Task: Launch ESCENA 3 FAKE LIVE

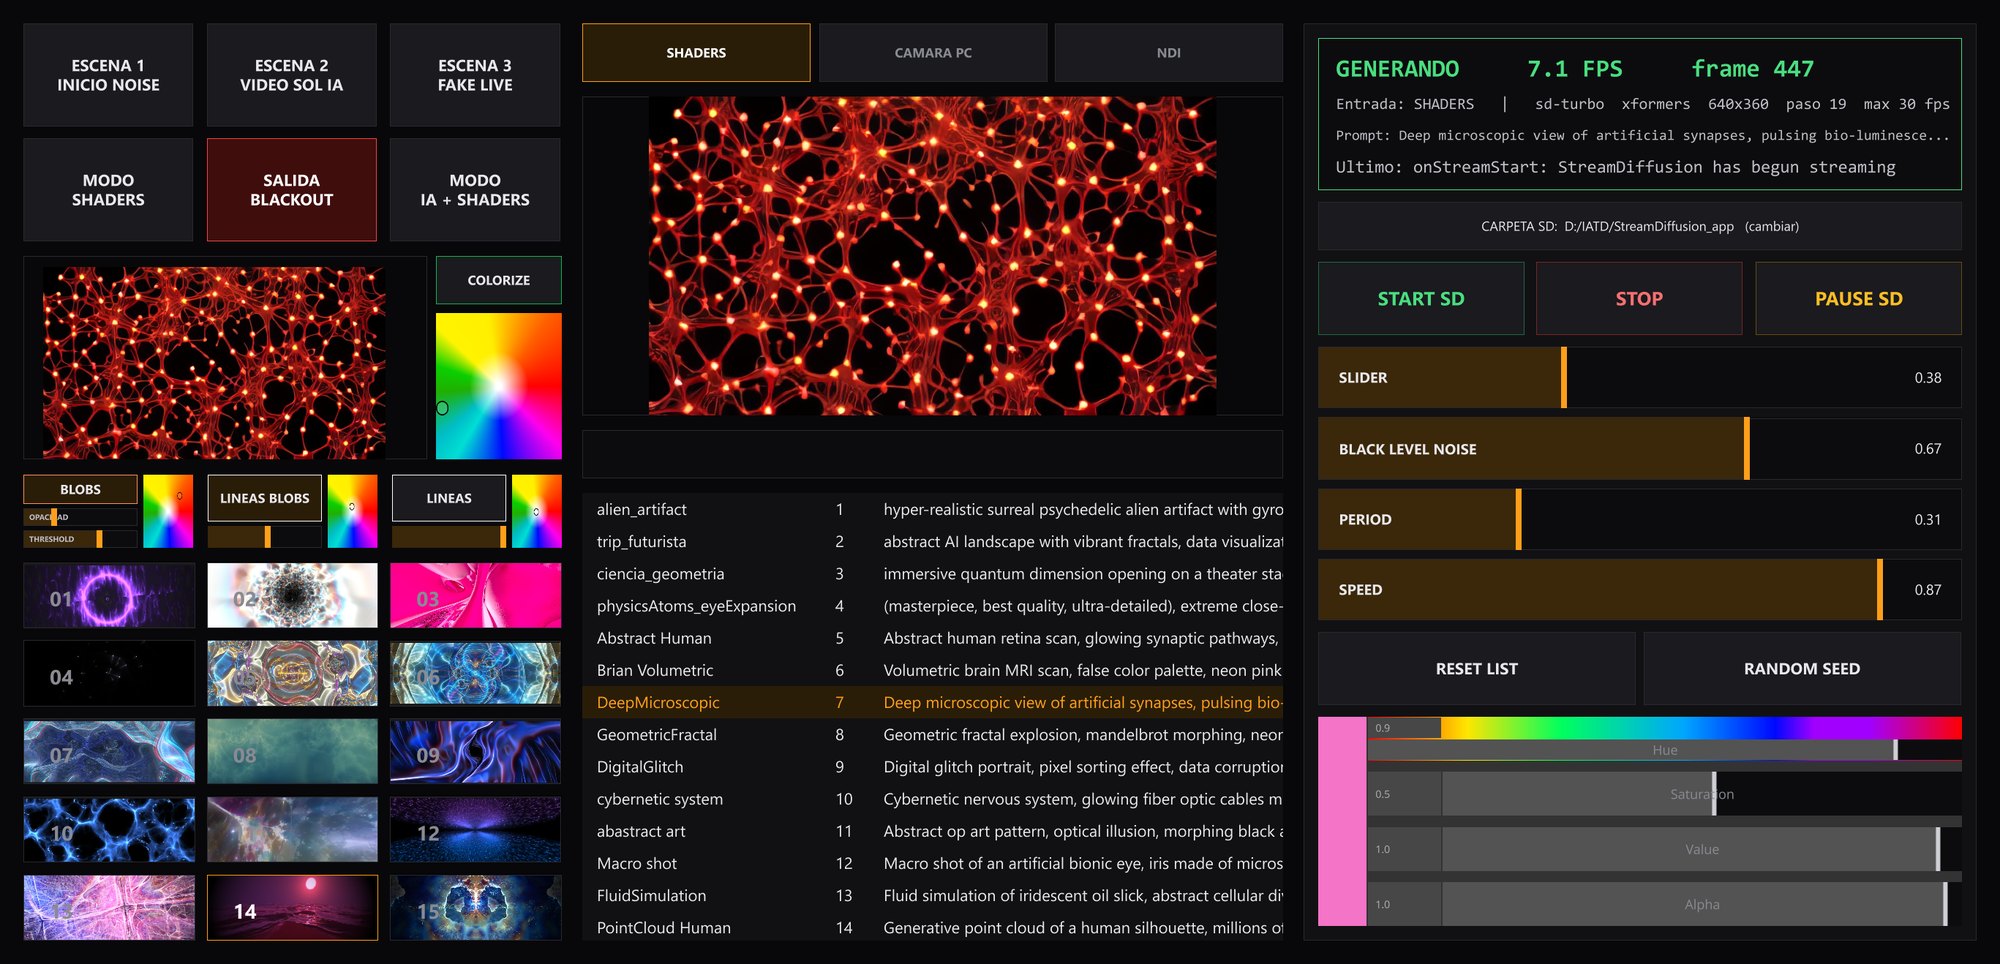Action: (x=475, y=75)
